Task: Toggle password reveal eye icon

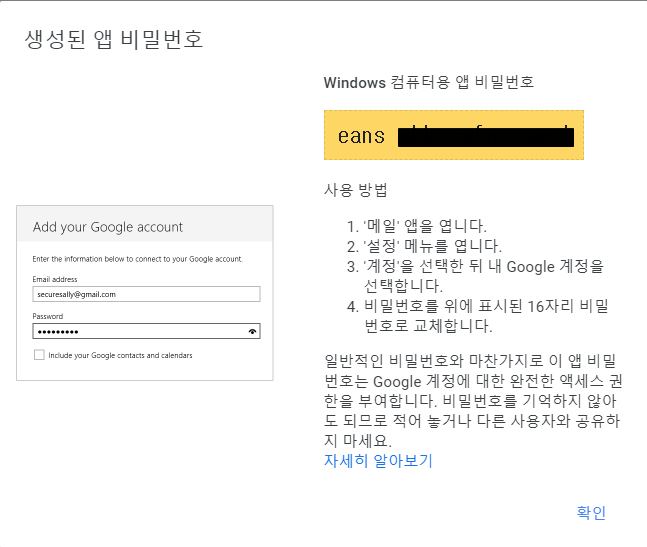Action: click(252, 331)
